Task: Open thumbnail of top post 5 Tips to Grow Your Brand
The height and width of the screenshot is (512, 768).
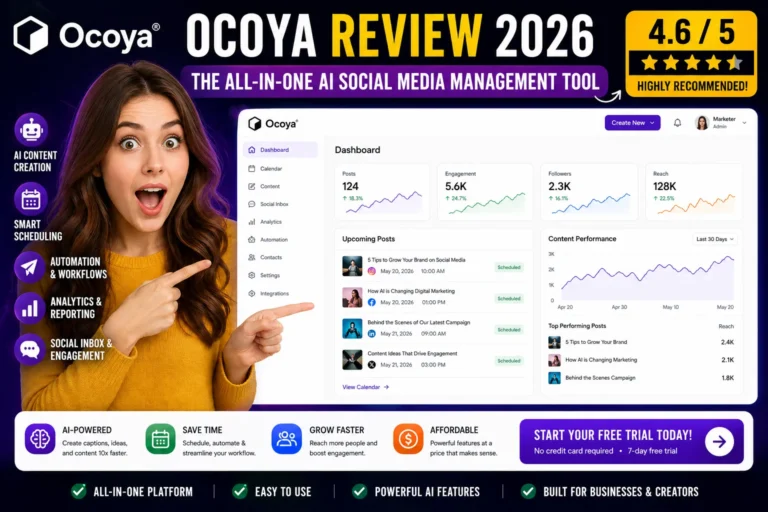Action: (554, 342)
